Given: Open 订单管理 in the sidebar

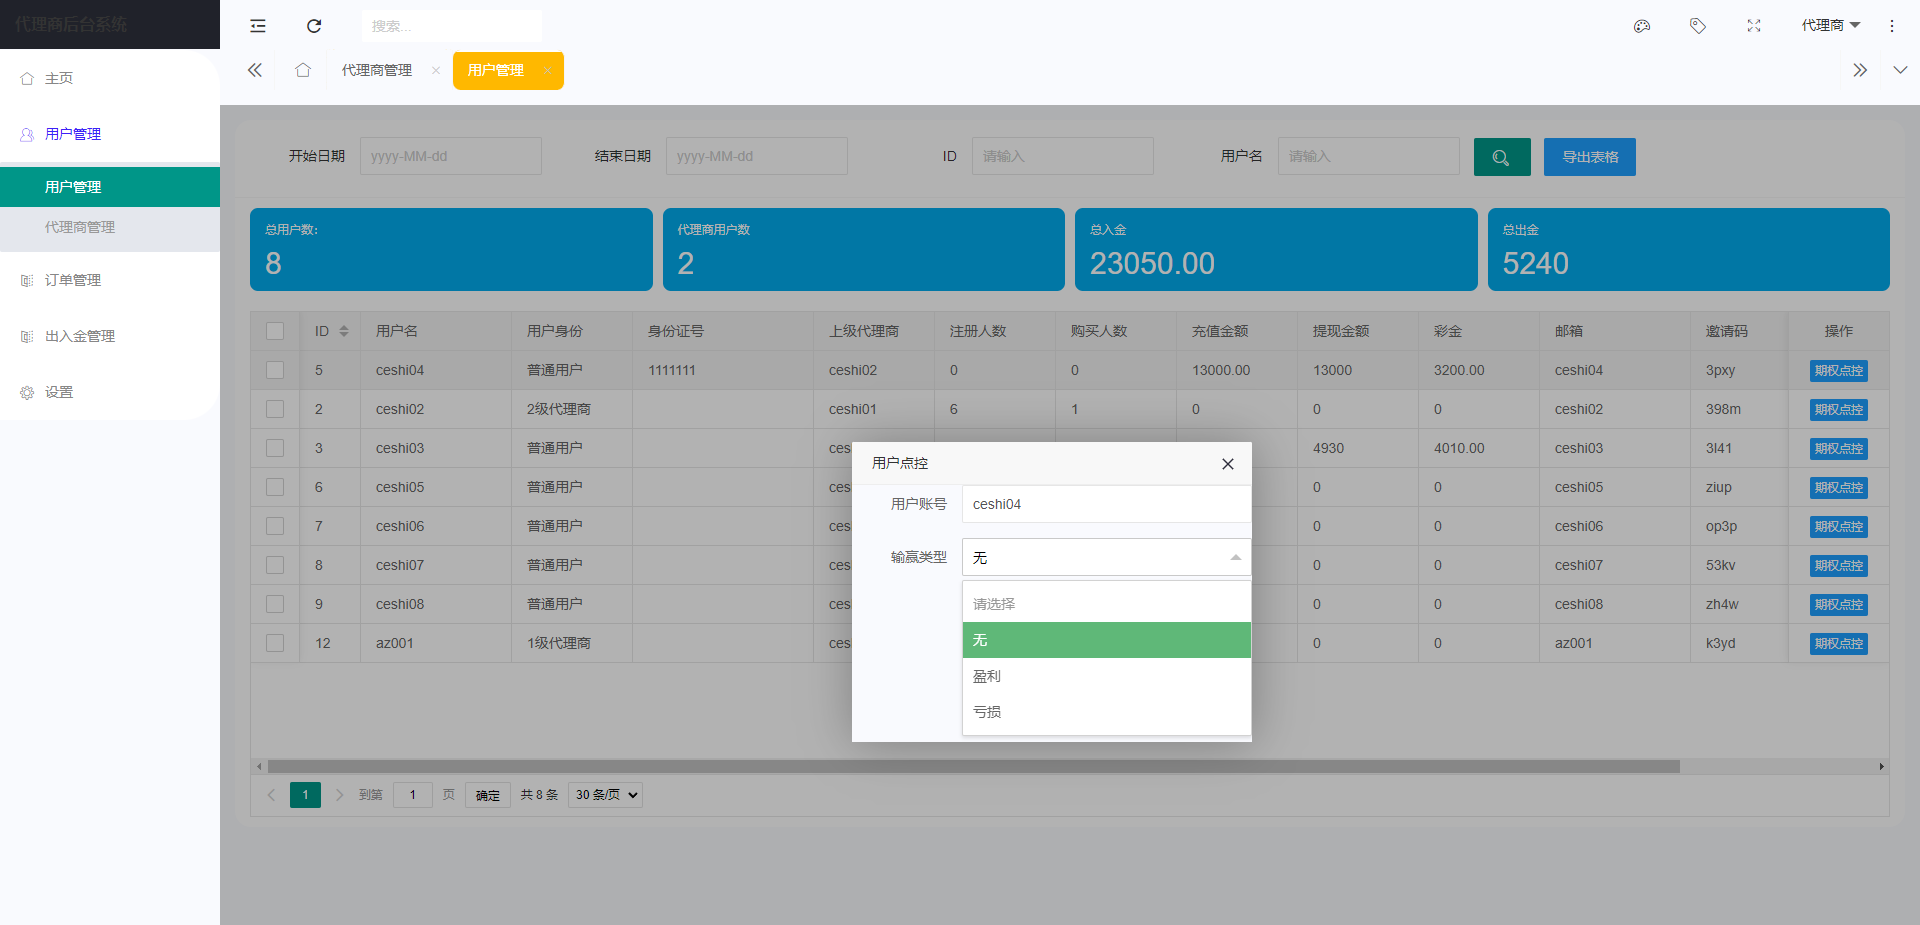Looking at the screenshot, I should tap(72, 280).
